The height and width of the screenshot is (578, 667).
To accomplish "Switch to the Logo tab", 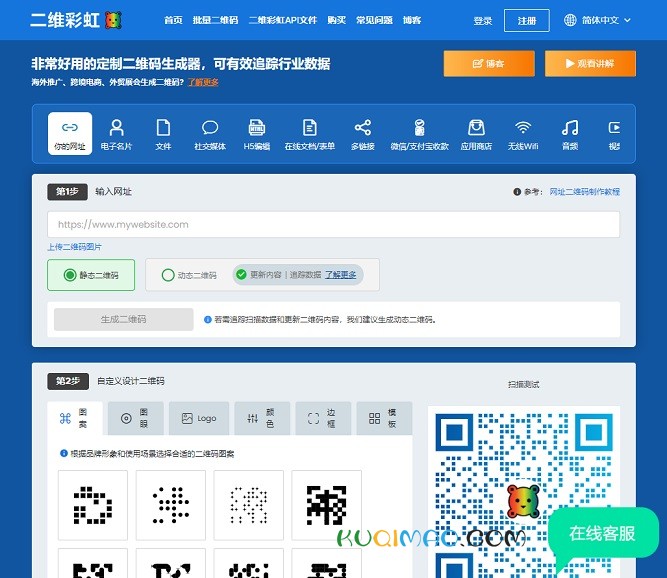I will (199, 418).
